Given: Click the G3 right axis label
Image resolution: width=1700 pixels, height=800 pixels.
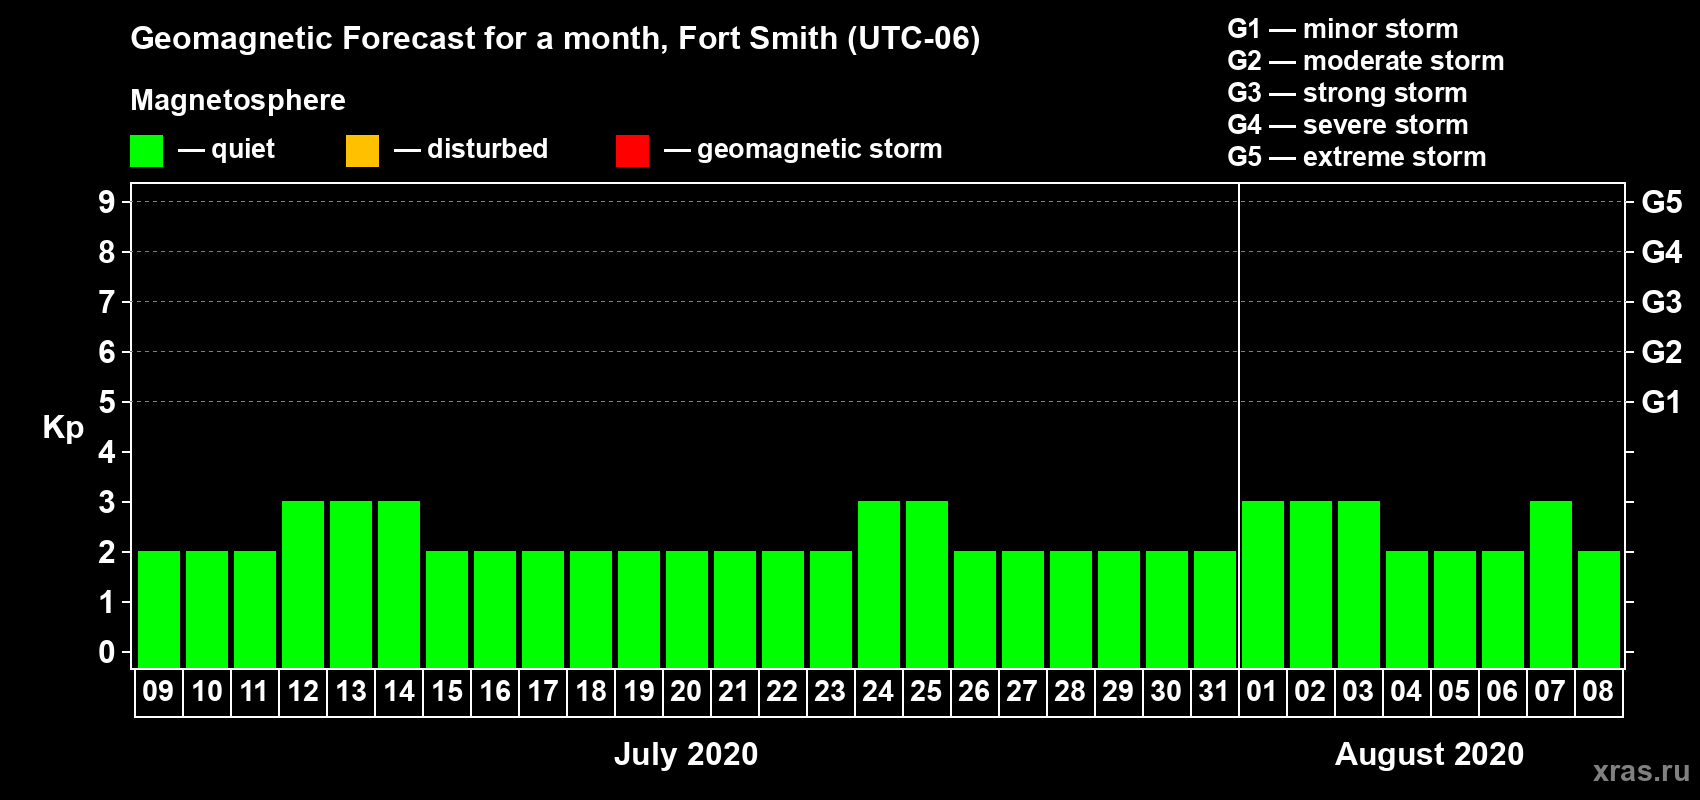Looking at the screenshot, I should (1662, 302).
